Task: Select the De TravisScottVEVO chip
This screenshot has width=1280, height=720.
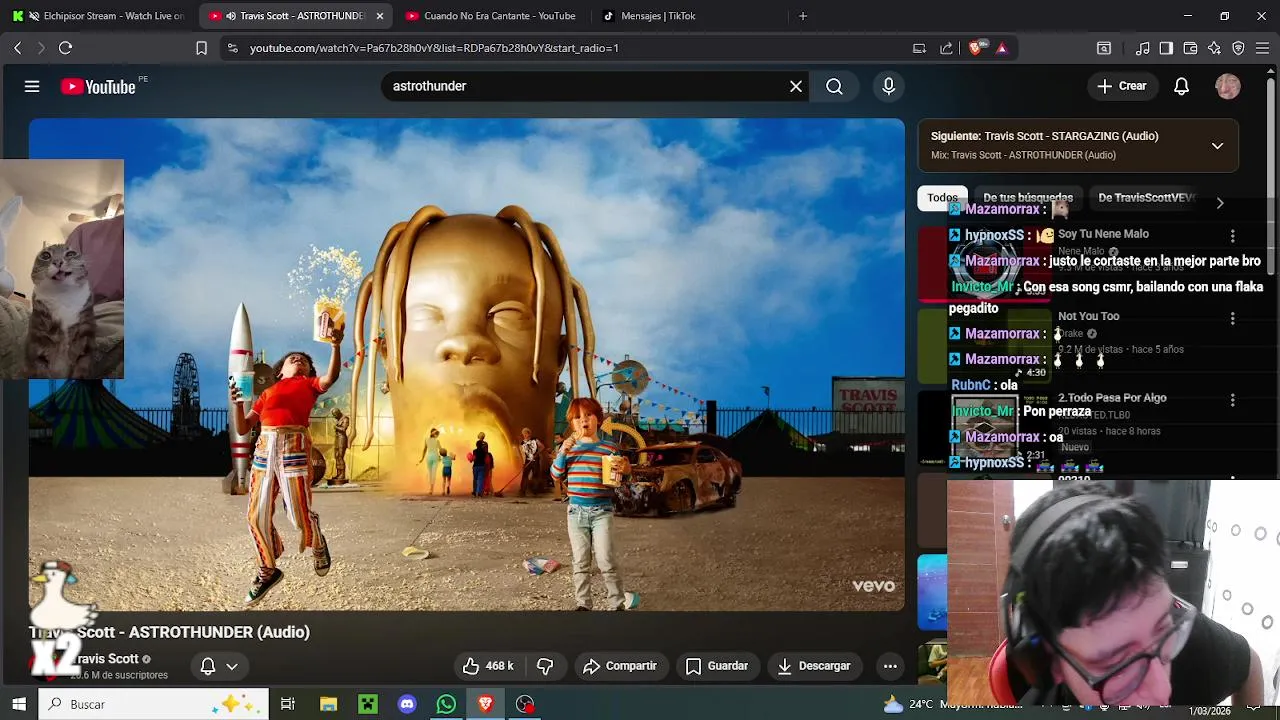Action: point(1146,198)
